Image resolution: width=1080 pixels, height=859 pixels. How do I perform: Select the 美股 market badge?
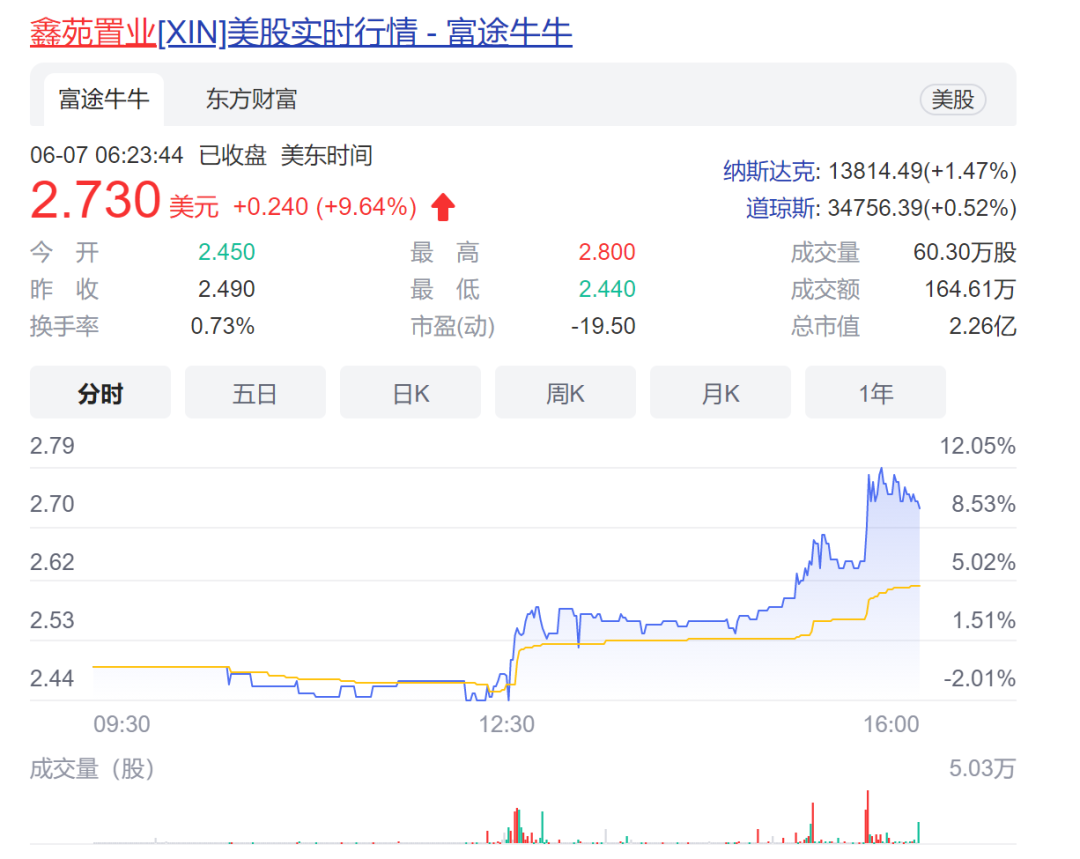point(952,100)
